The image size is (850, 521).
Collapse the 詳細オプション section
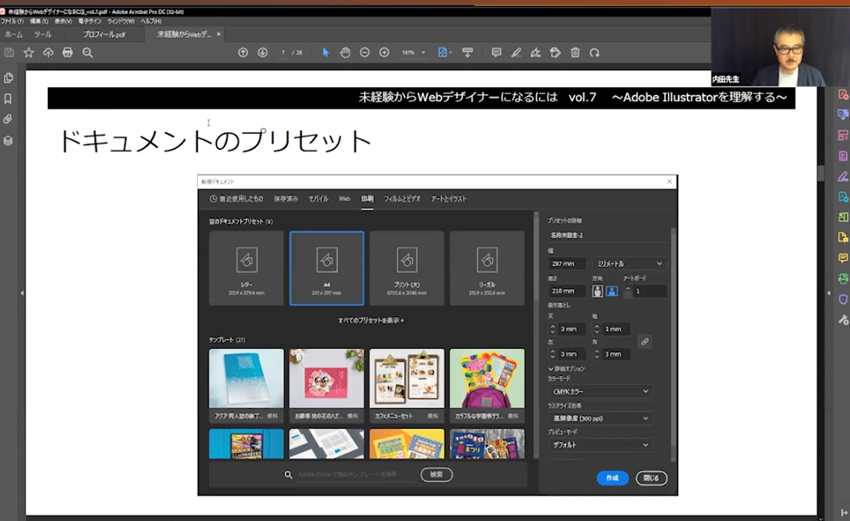pyautogui.click(x=566, y=369)
